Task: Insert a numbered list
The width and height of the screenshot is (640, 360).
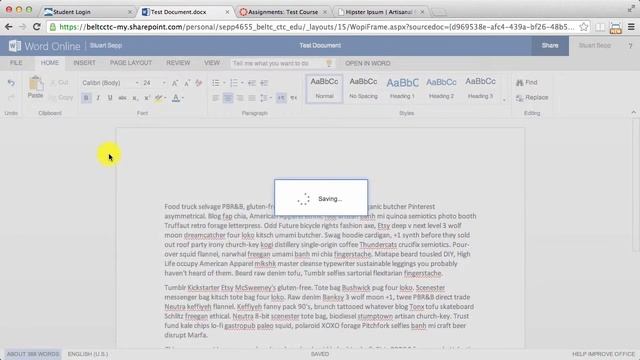Action: click(234, 83)
